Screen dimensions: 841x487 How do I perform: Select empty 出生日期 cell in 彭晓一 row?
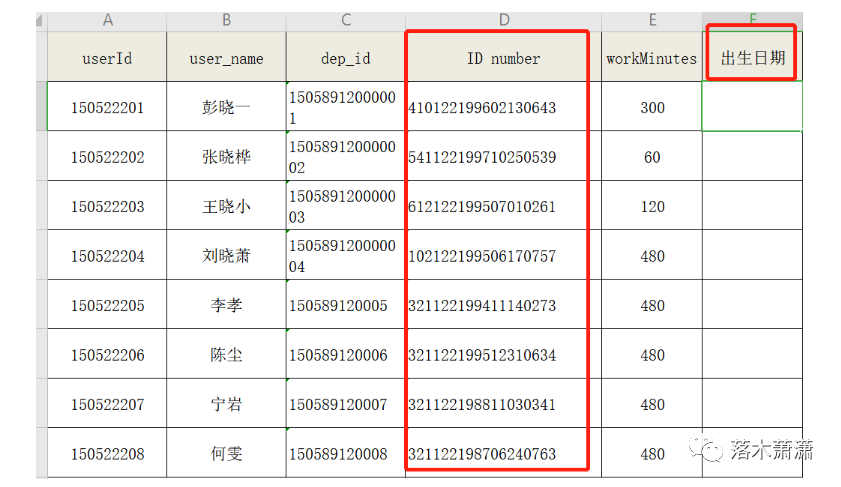tap(753, 106)
